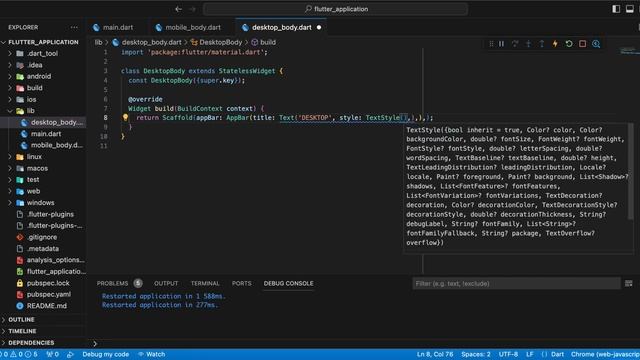Select the Debug Console panel tab

[288, 283]
